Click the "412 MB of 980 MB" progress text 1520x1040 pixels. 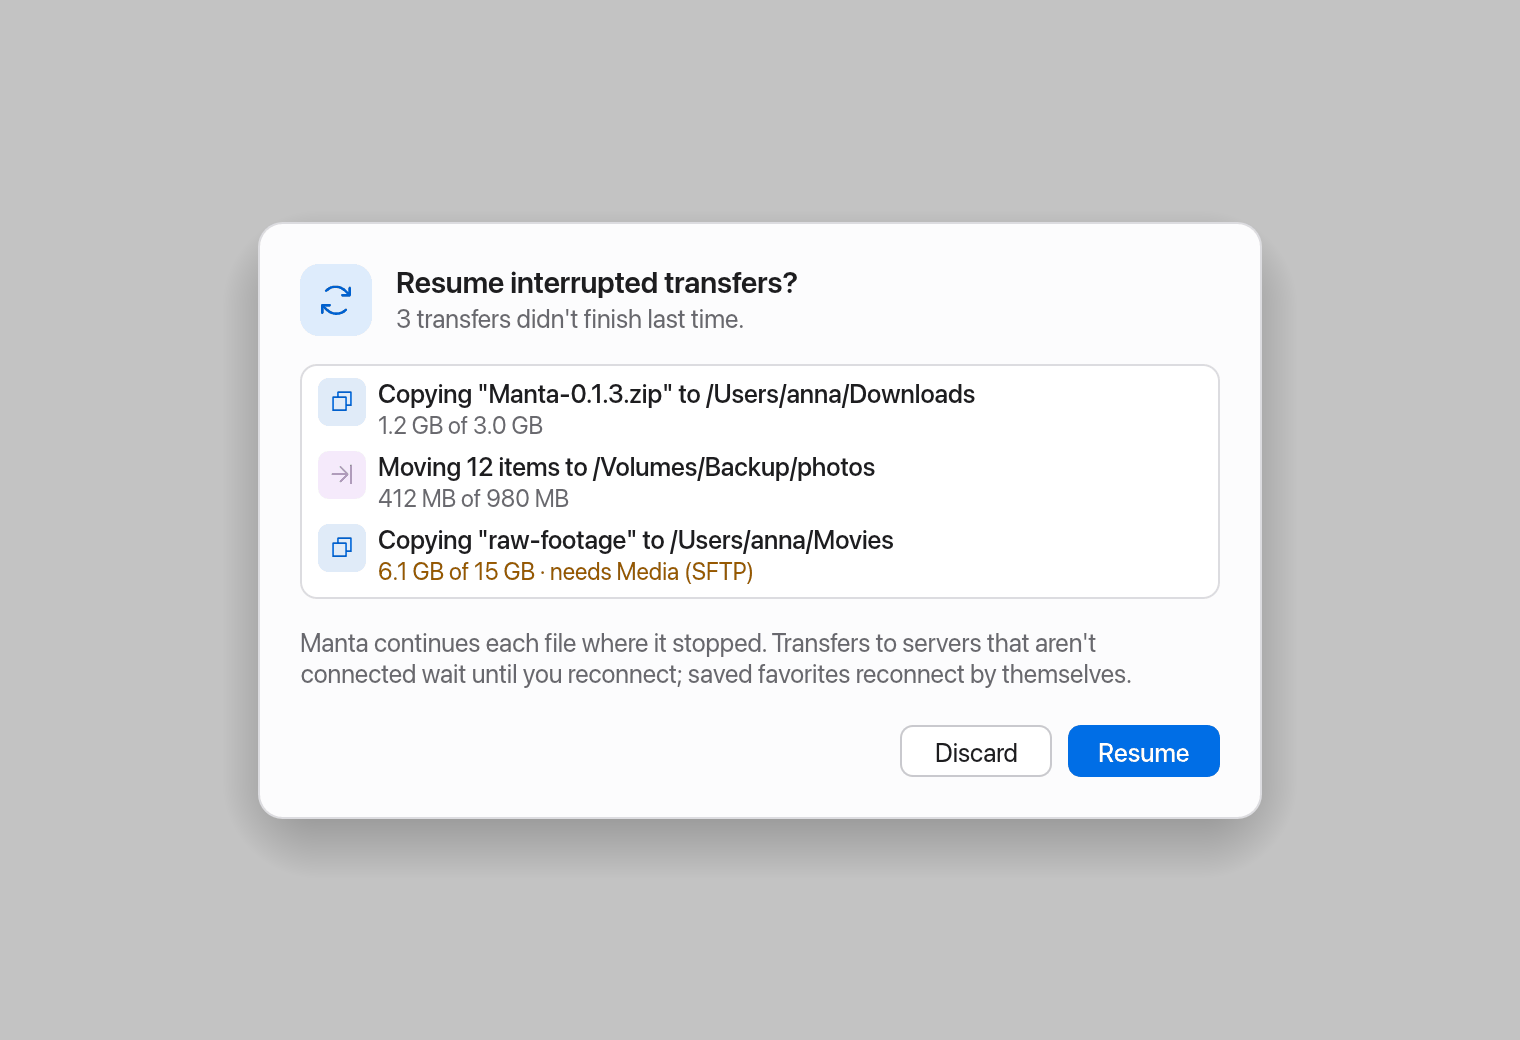473,499
